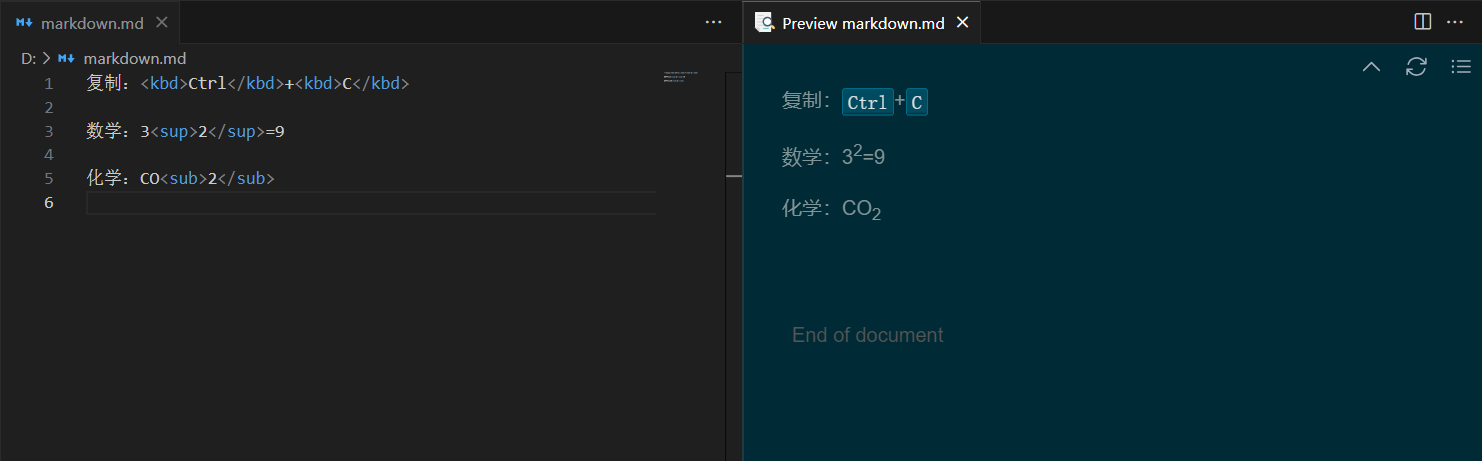
Task: Close the Preview markdown.md tab
Action: tap(963, 23)
